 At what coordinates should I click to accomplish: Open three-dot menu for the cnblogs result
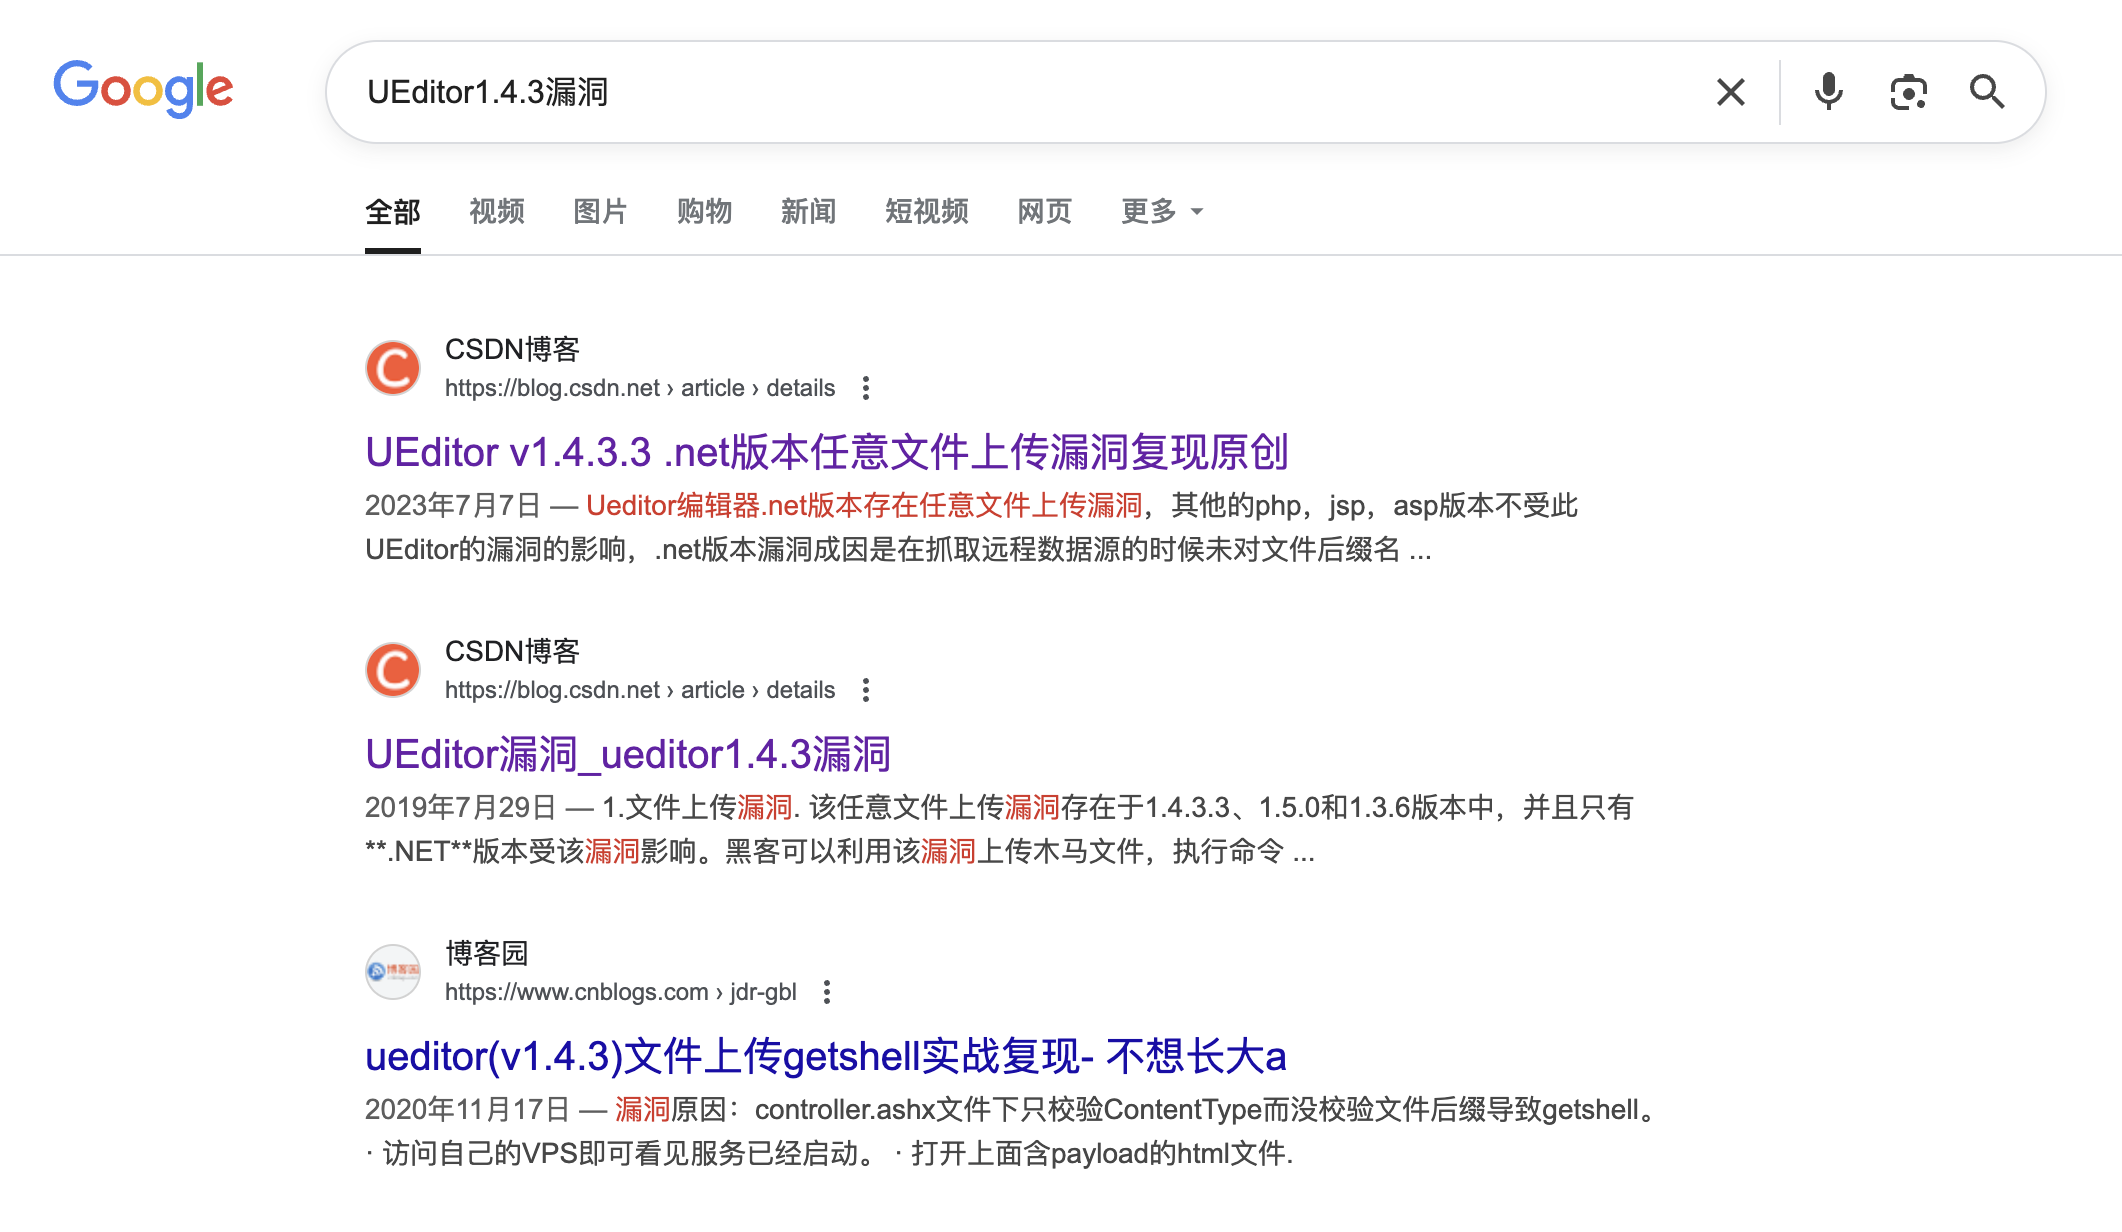coord(827,992)
